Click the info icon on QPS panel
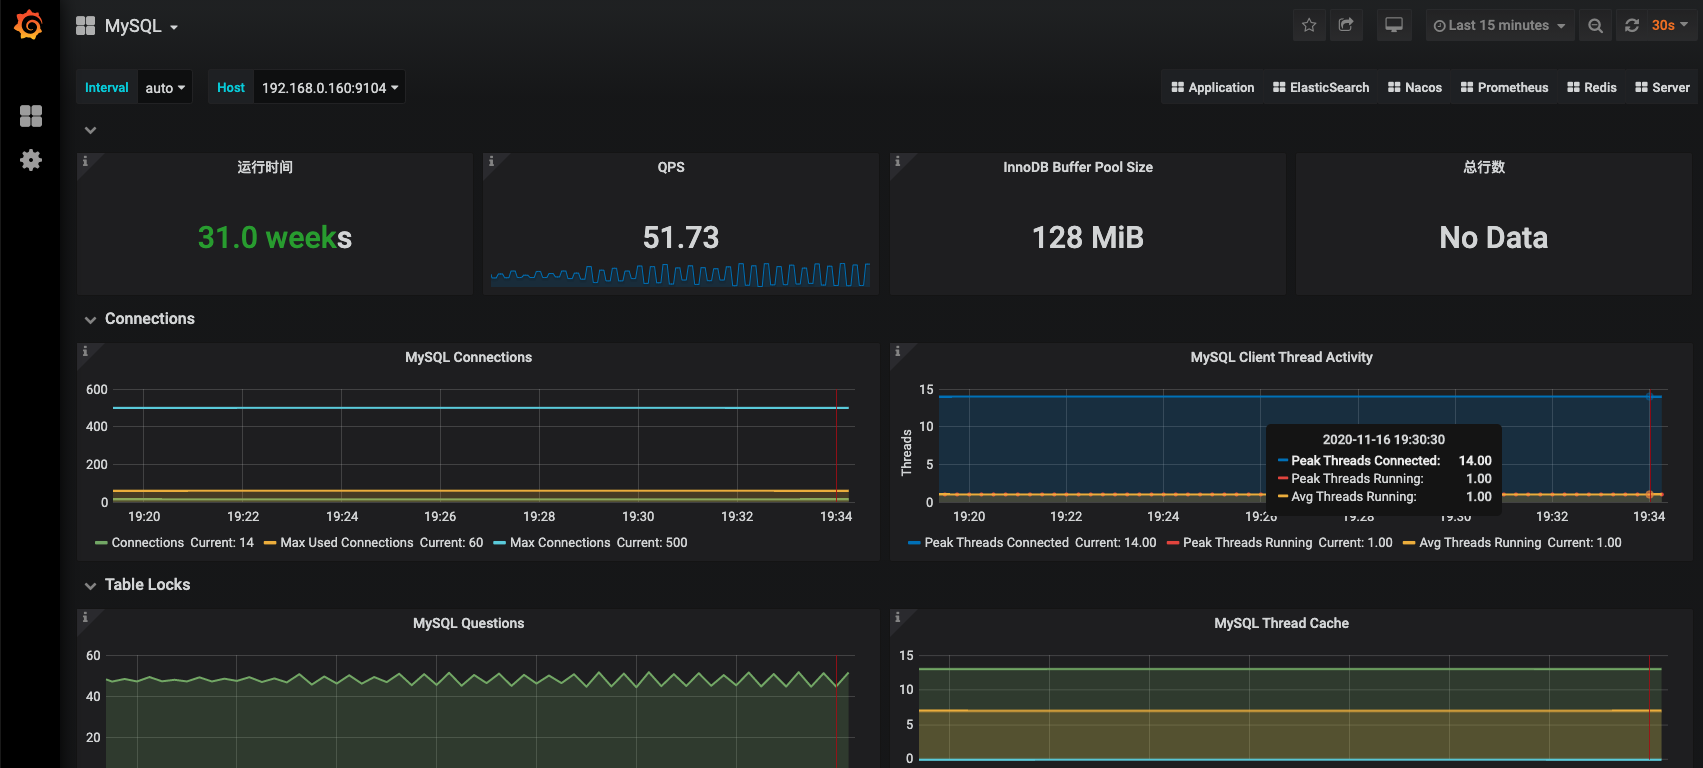This screenshot has height=768, width=1703. (x=491, y=161)
